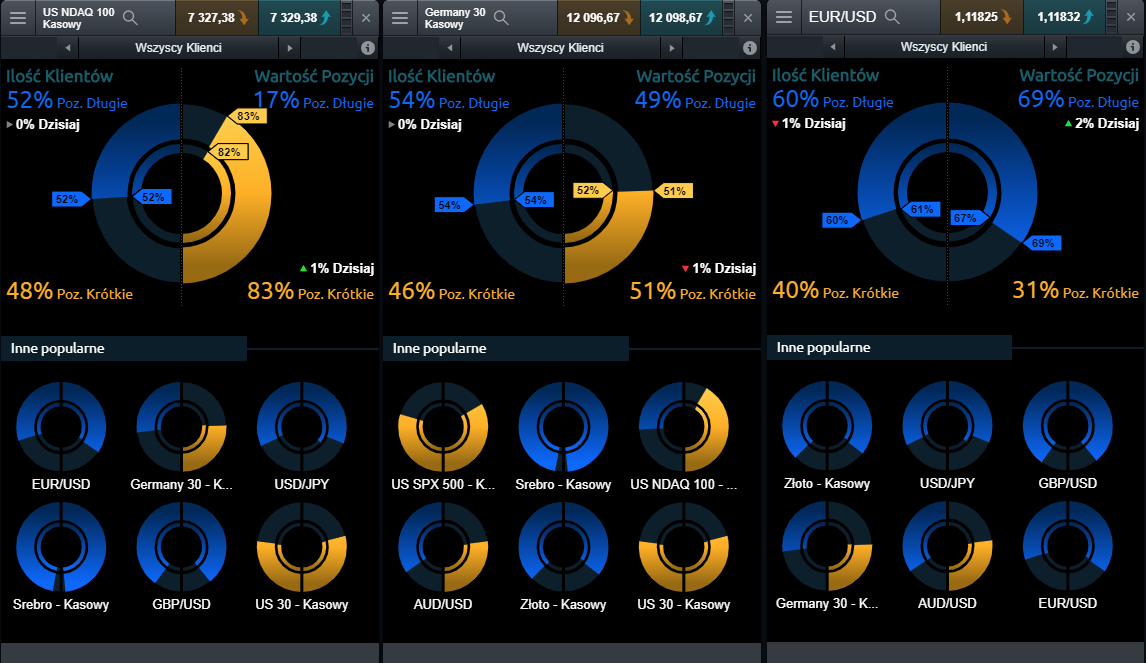Screen dimensions: 1146x663
Task: Click sell price 7 327,38 for US NDAQ 100
Action: point(215,17)
